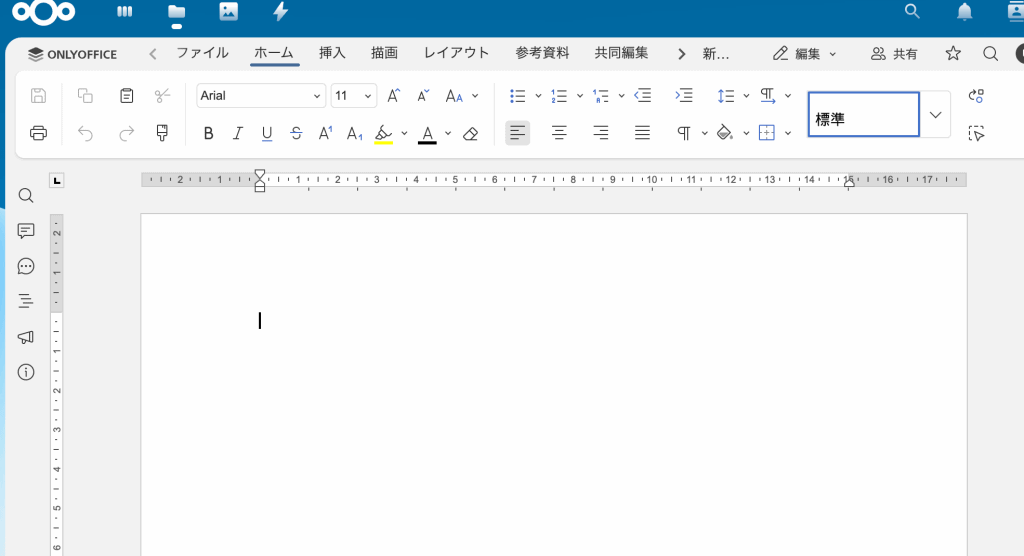
Task: Click the yellow highlight color button
Action: click(x=384, y=133)
